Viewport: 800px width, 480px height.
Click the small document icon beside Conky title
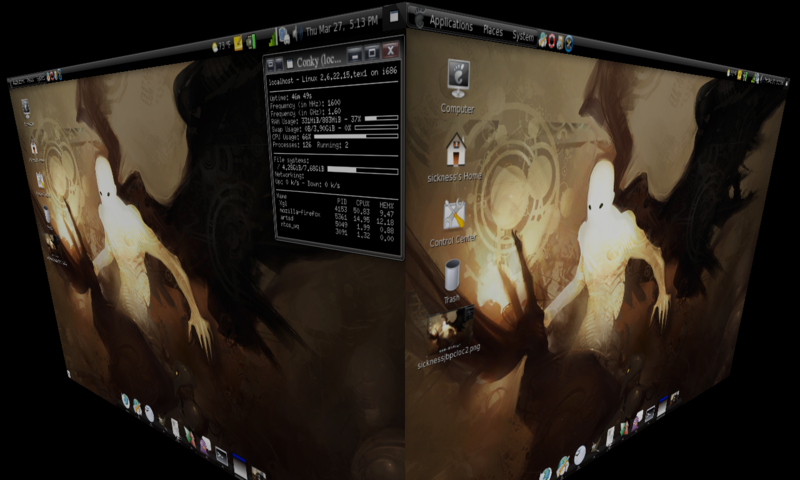coord(290,63)
